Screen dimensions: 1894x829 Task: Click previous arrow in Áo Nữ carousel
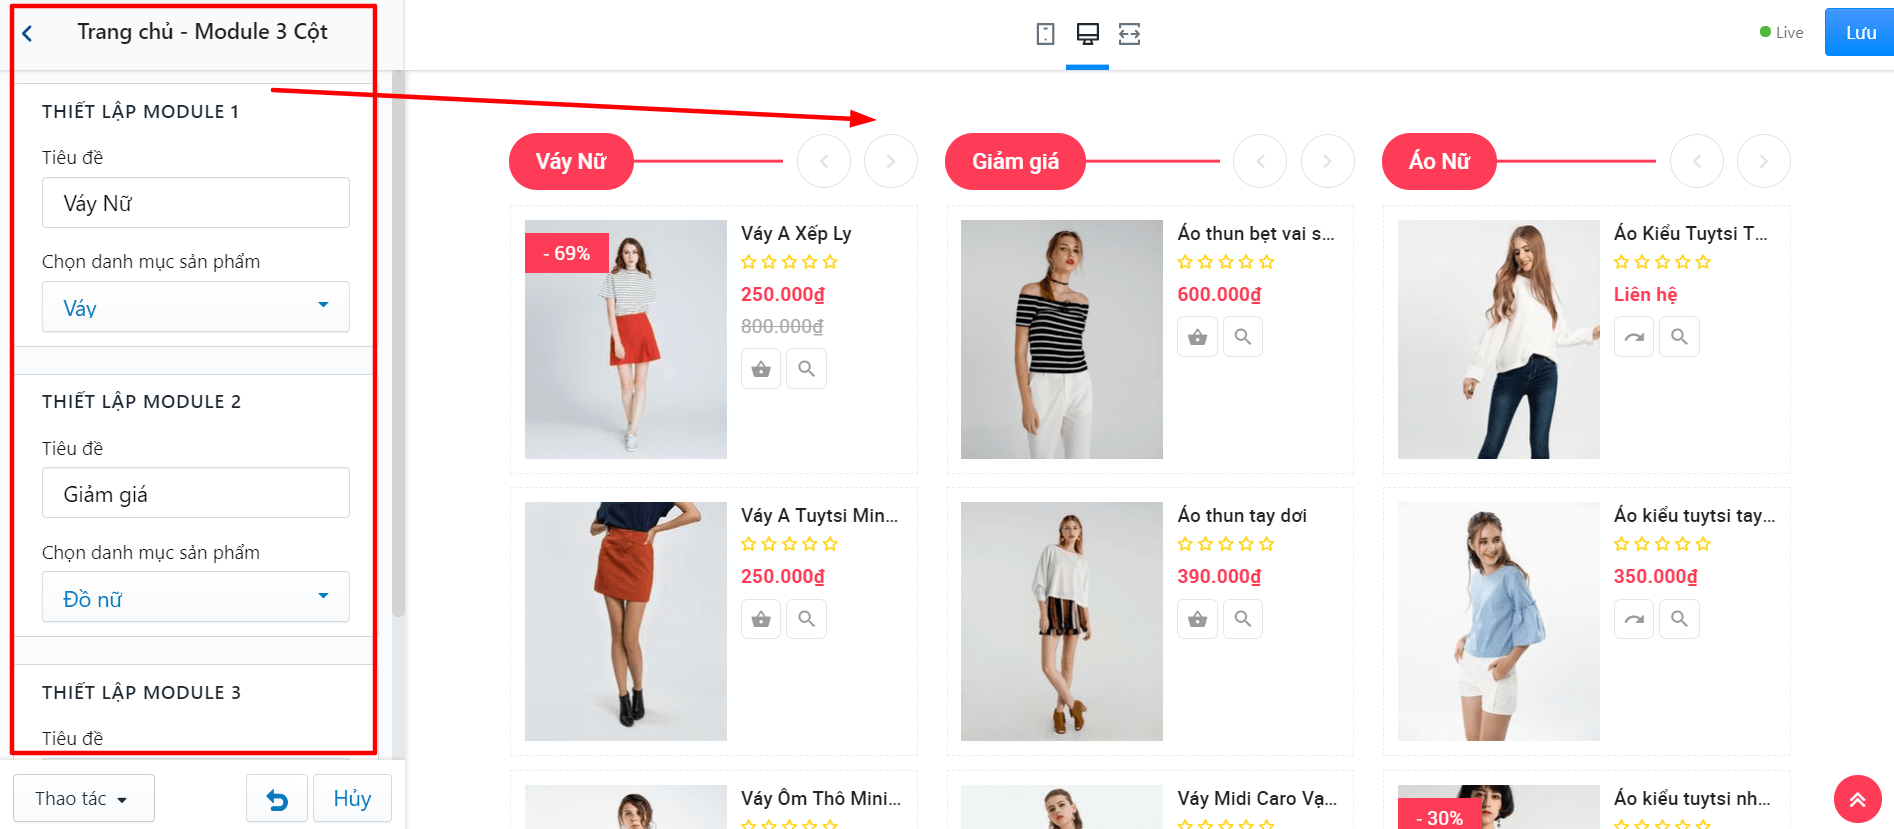point(1697,161)
